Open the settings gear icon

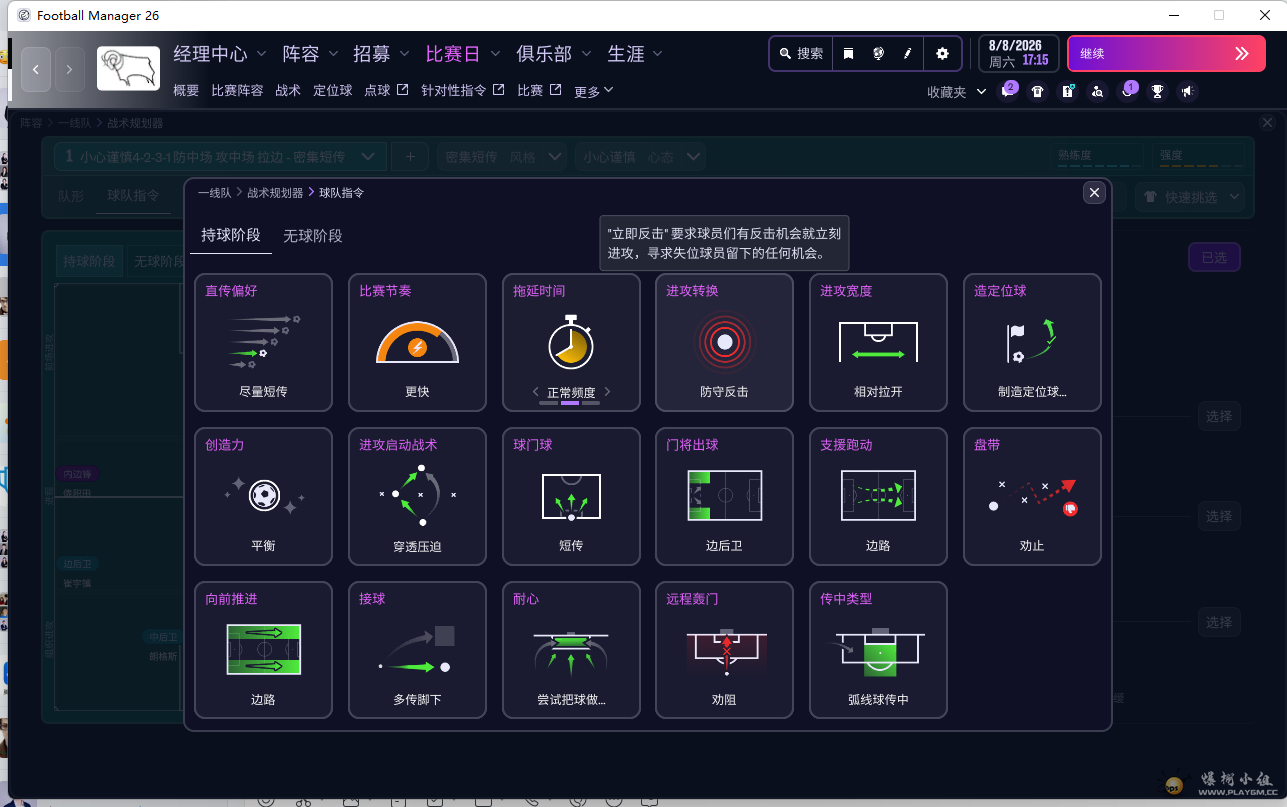click(x=942, y=54)
